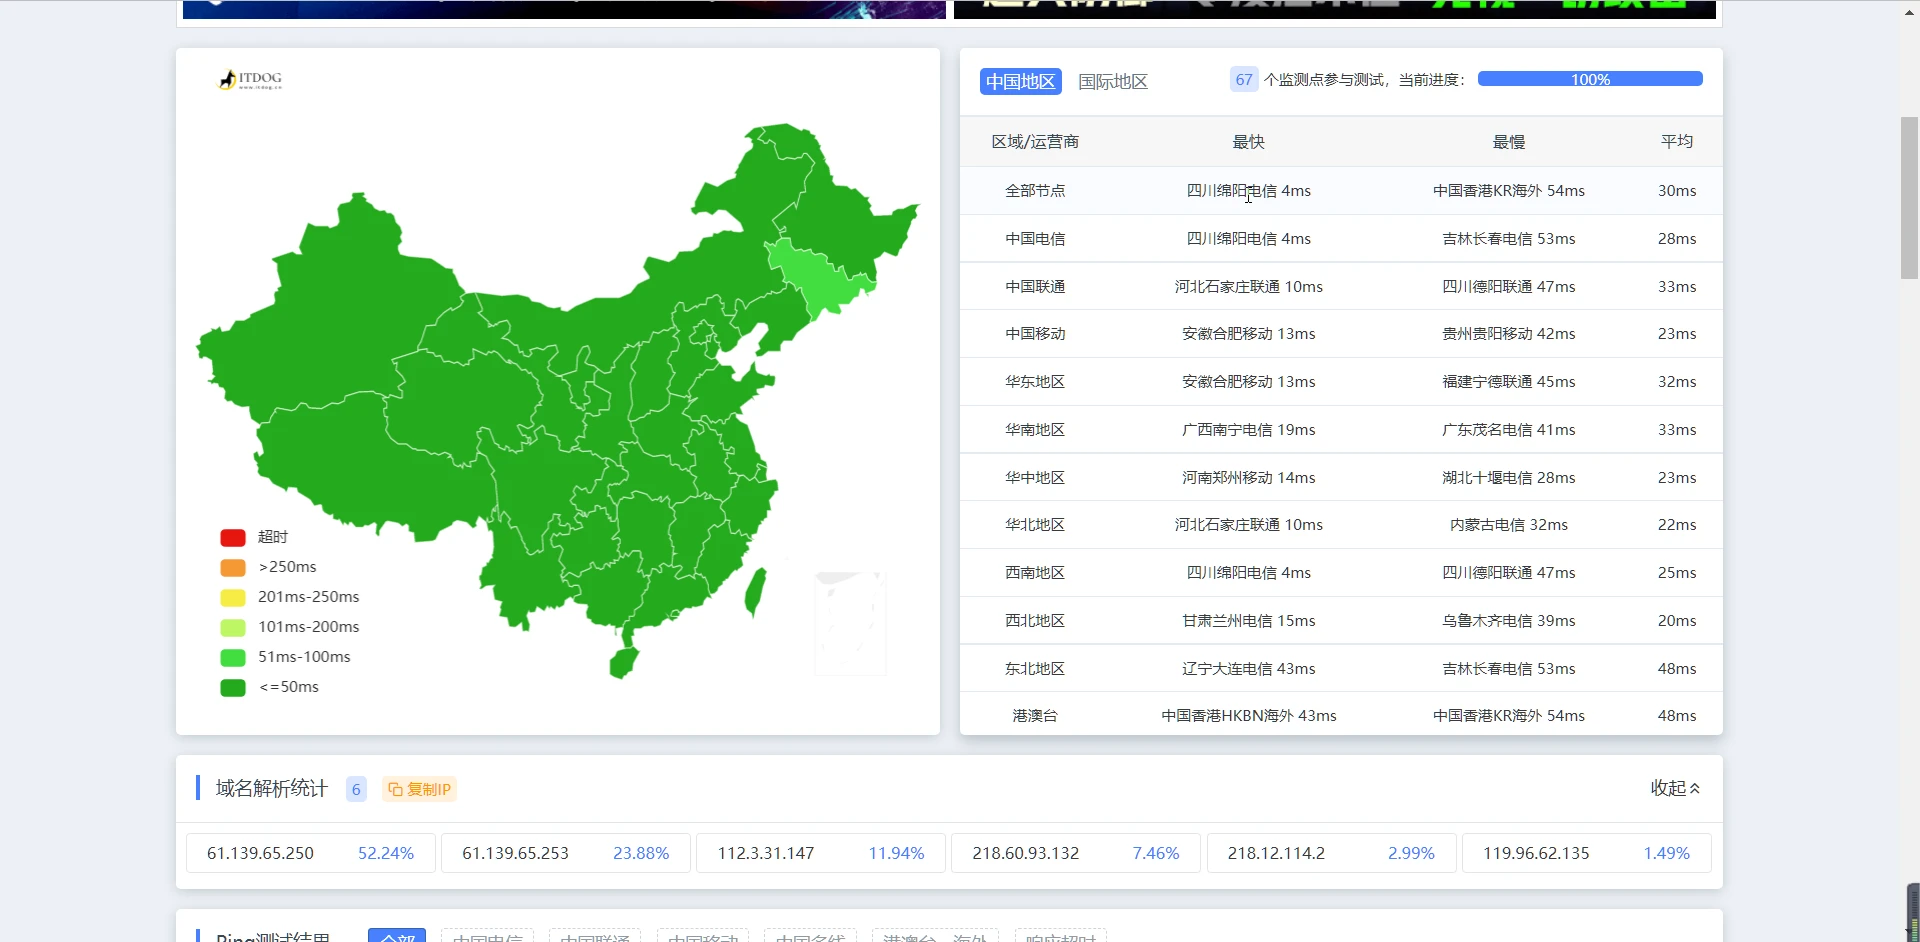Toggle the 51ms-100ms legend item
This screenshot has height=942, width=1920.
click(285, 657)
